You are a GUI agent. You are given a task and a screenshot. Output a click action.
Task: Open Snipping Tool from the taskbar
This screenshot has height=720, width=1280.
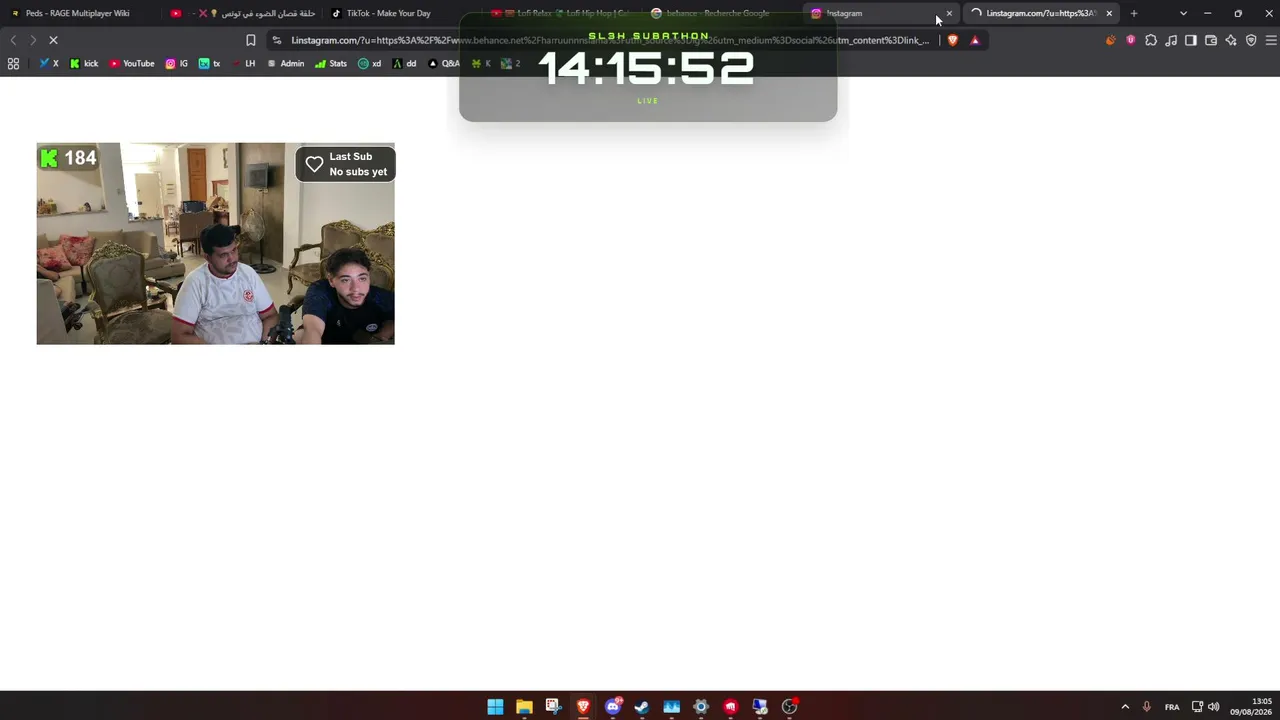click(x=553, y=707)
